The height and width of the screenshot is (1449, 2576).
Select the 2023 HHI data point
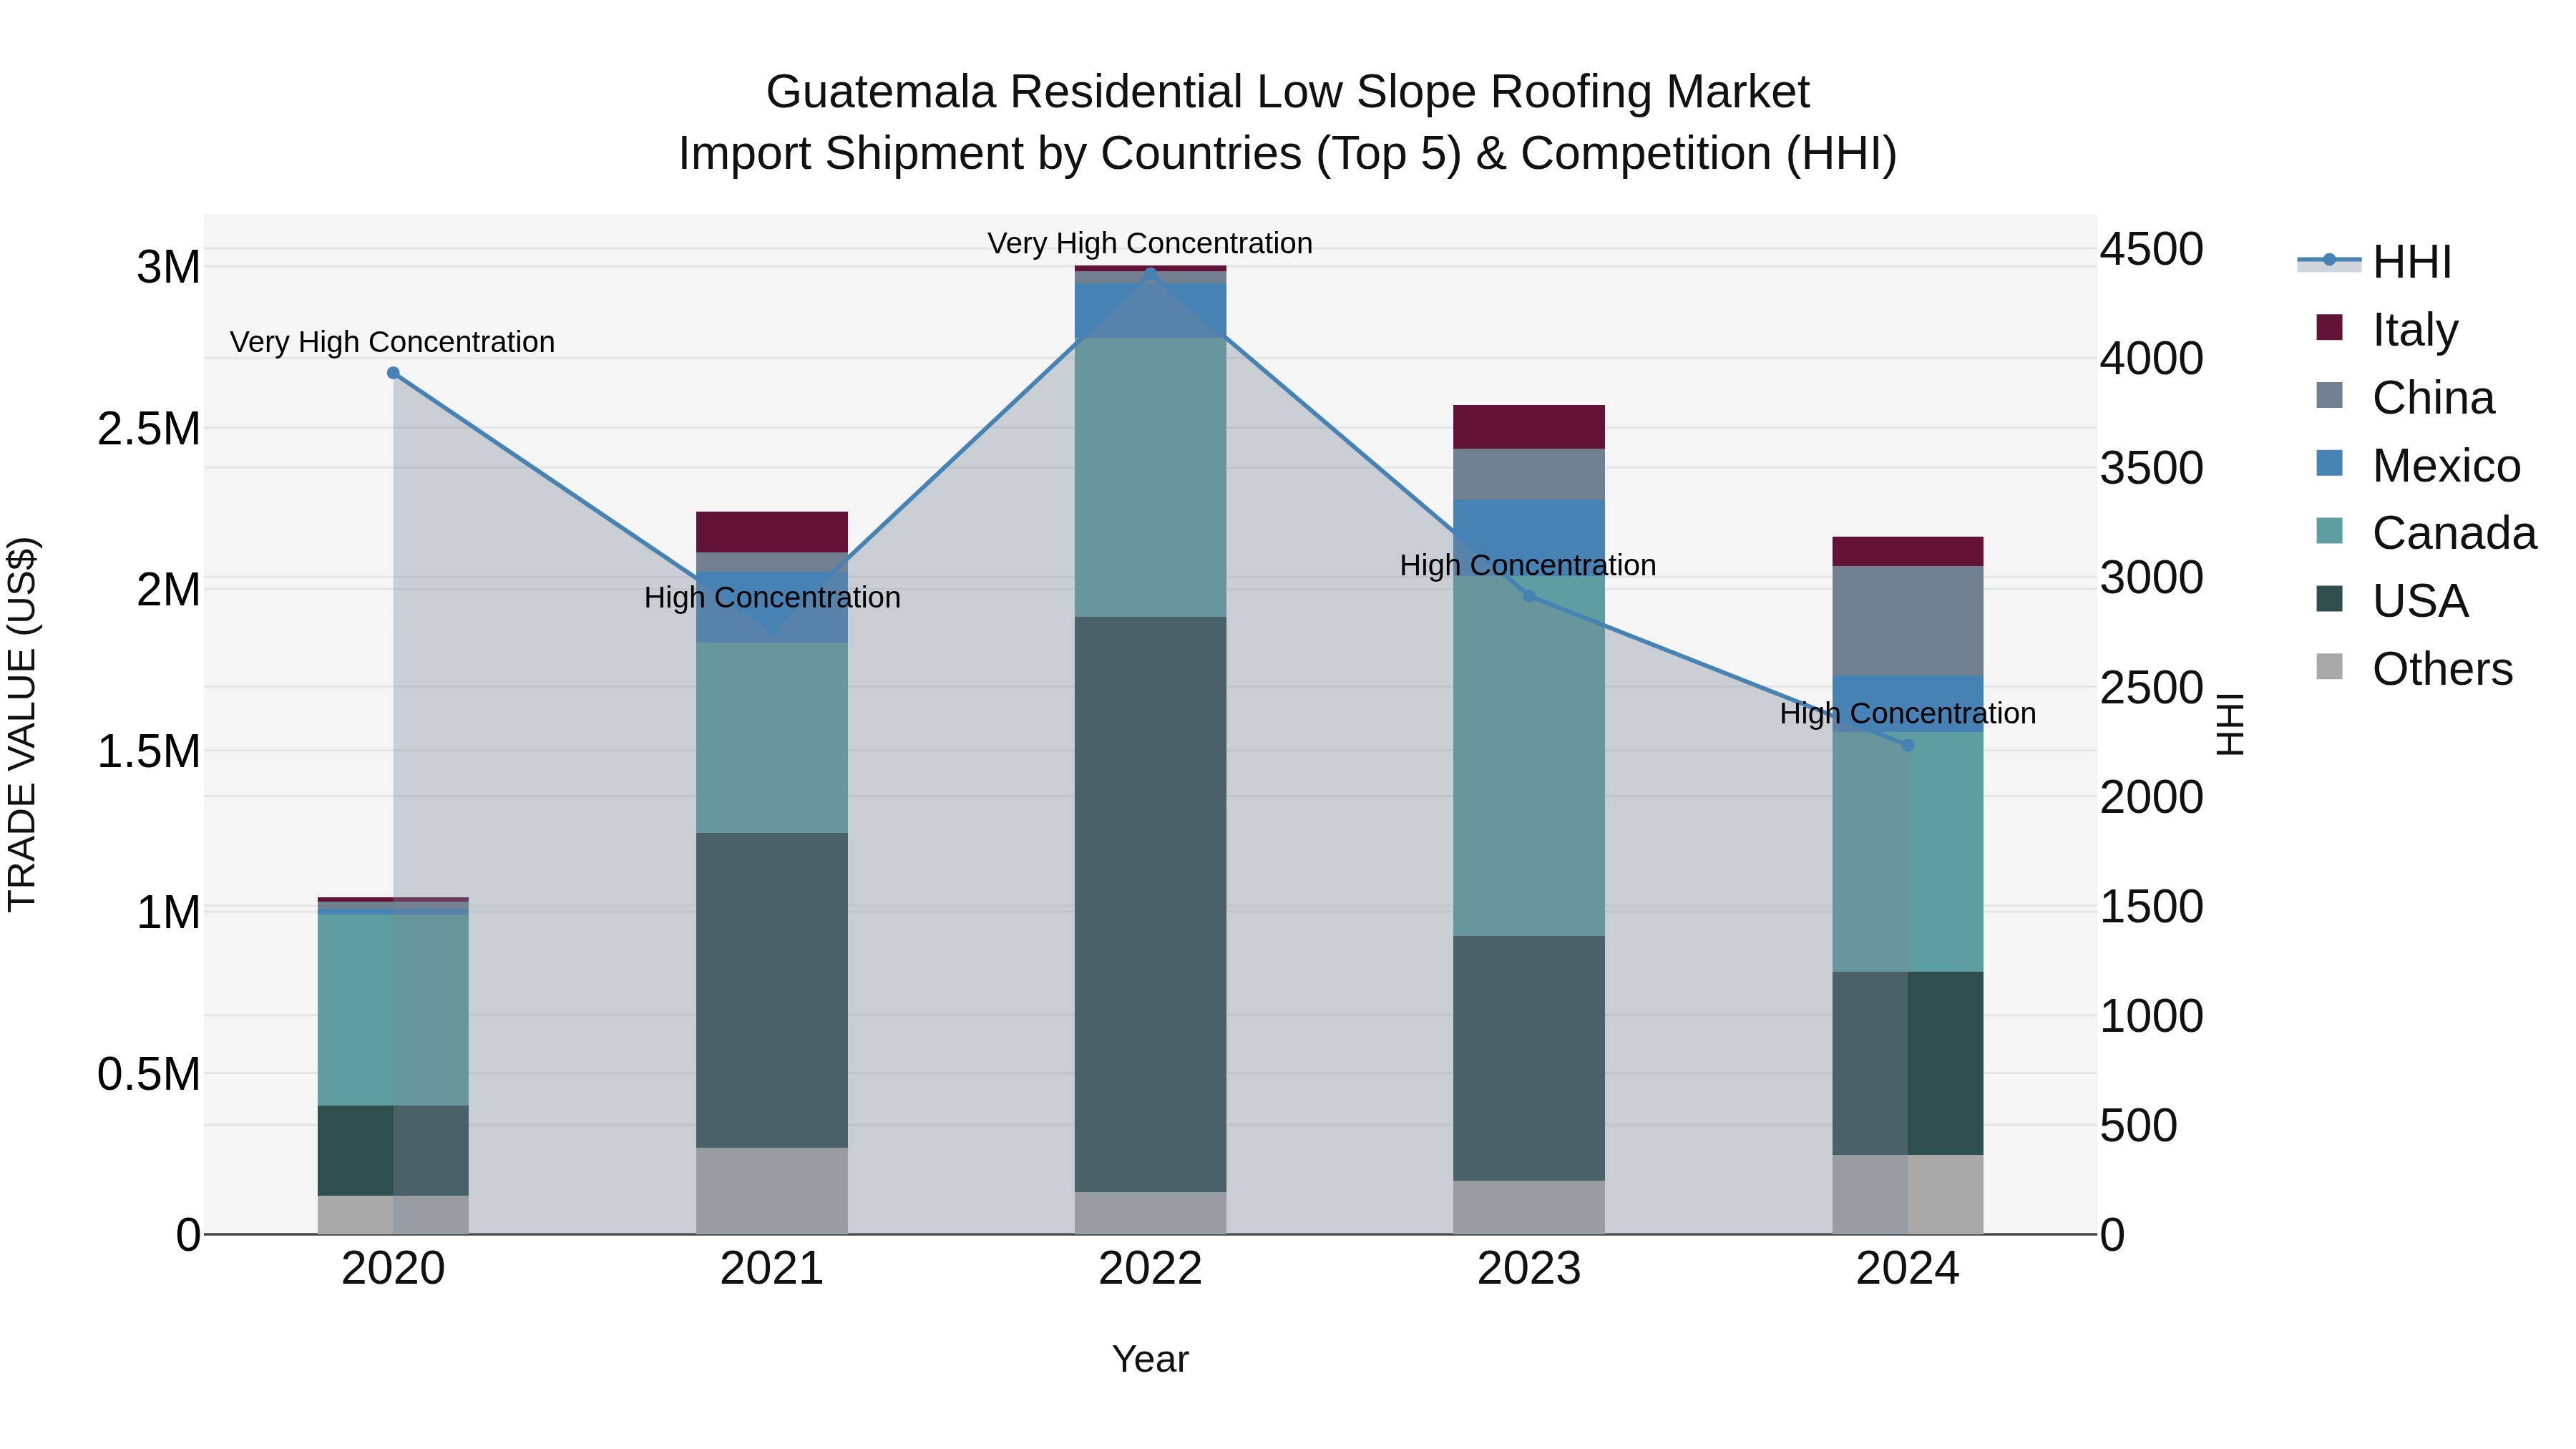pyautogui.click(x=1529, y=596)
